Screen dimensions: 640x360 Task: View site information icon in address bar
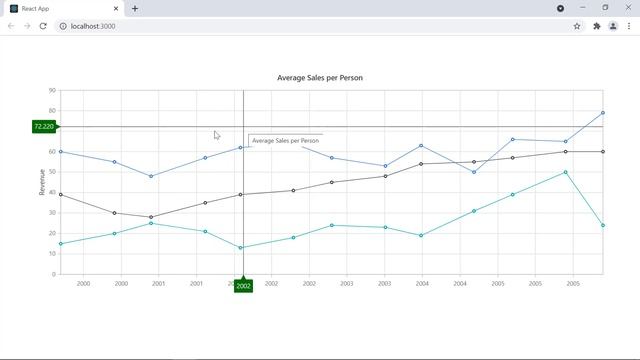(x=63, y=26)
